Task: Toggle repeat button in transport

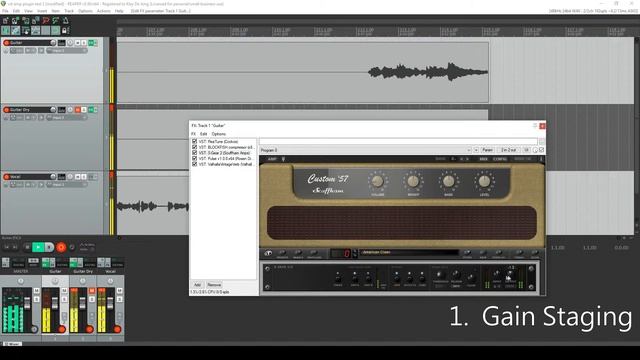Action: click(72, 247)
